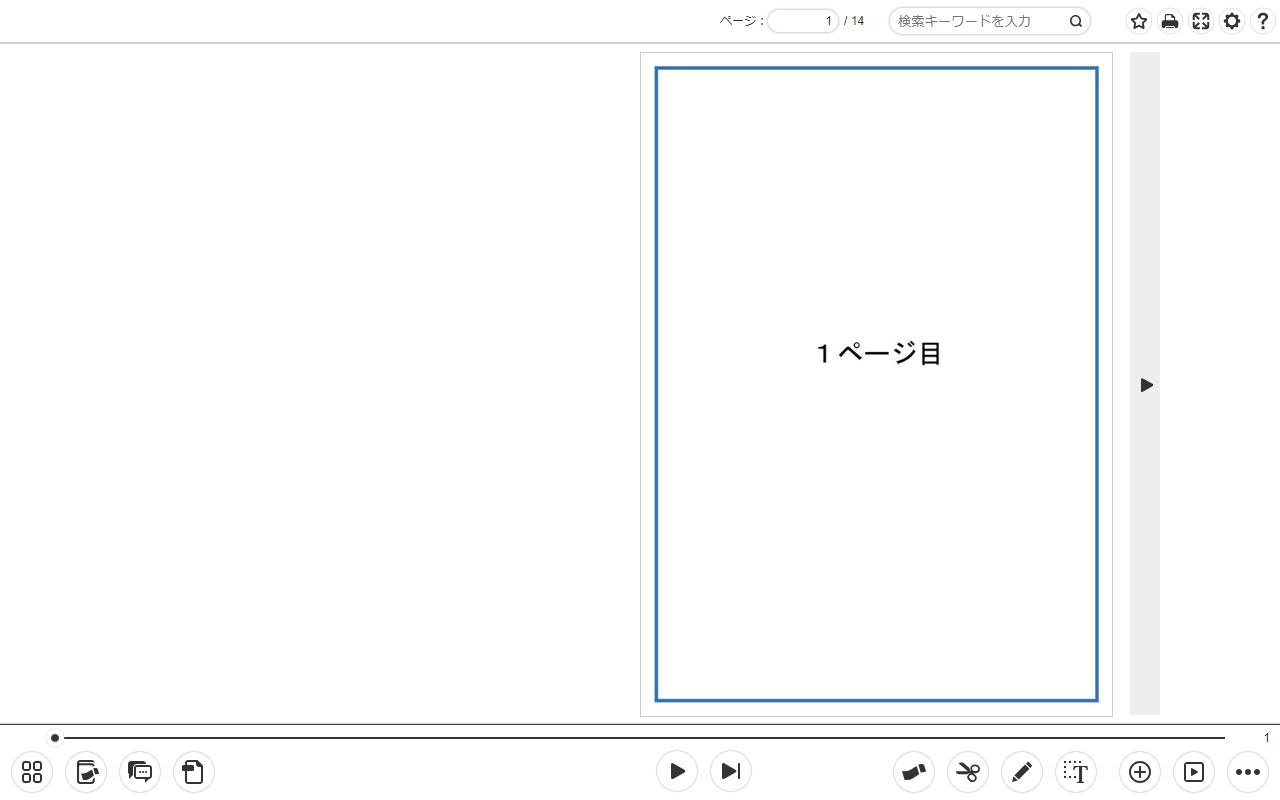Click the page number input field

coord(803,21)
